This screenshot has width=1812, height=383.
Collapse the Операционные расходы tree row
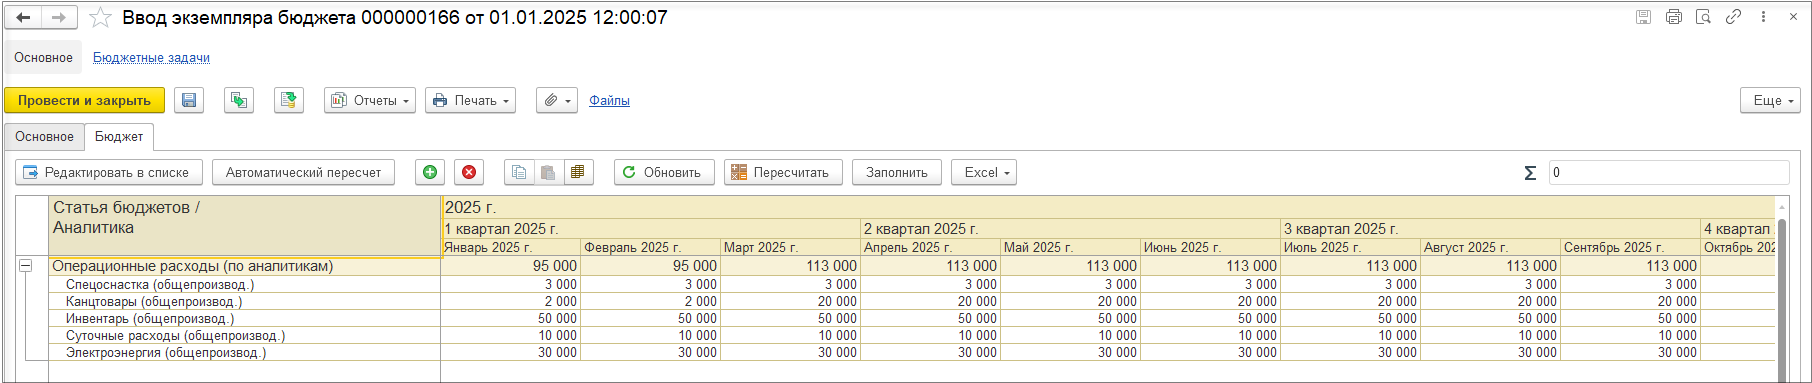pyautogui.click(x=26, y=266)
